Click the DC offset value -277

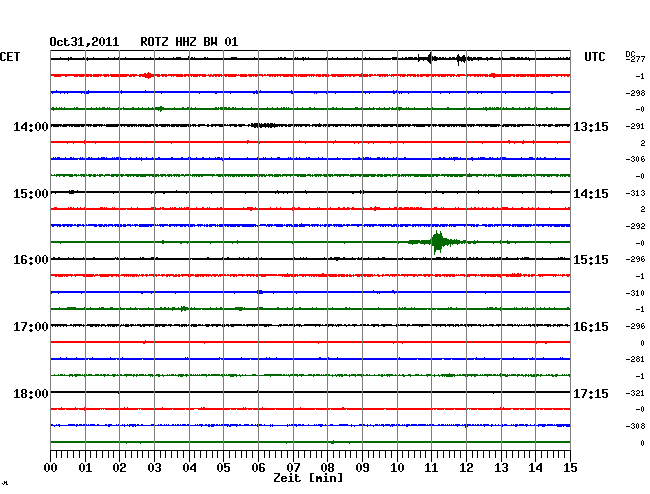(635, 60)
